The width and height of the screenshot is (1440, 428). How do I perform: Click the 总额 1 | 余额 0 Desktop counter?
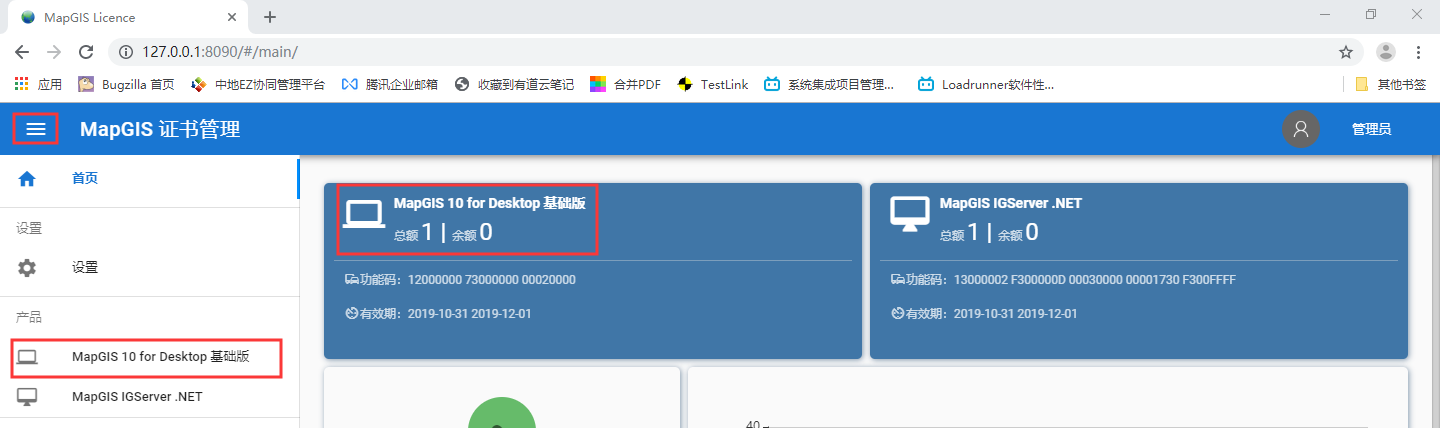pos(444,233)
